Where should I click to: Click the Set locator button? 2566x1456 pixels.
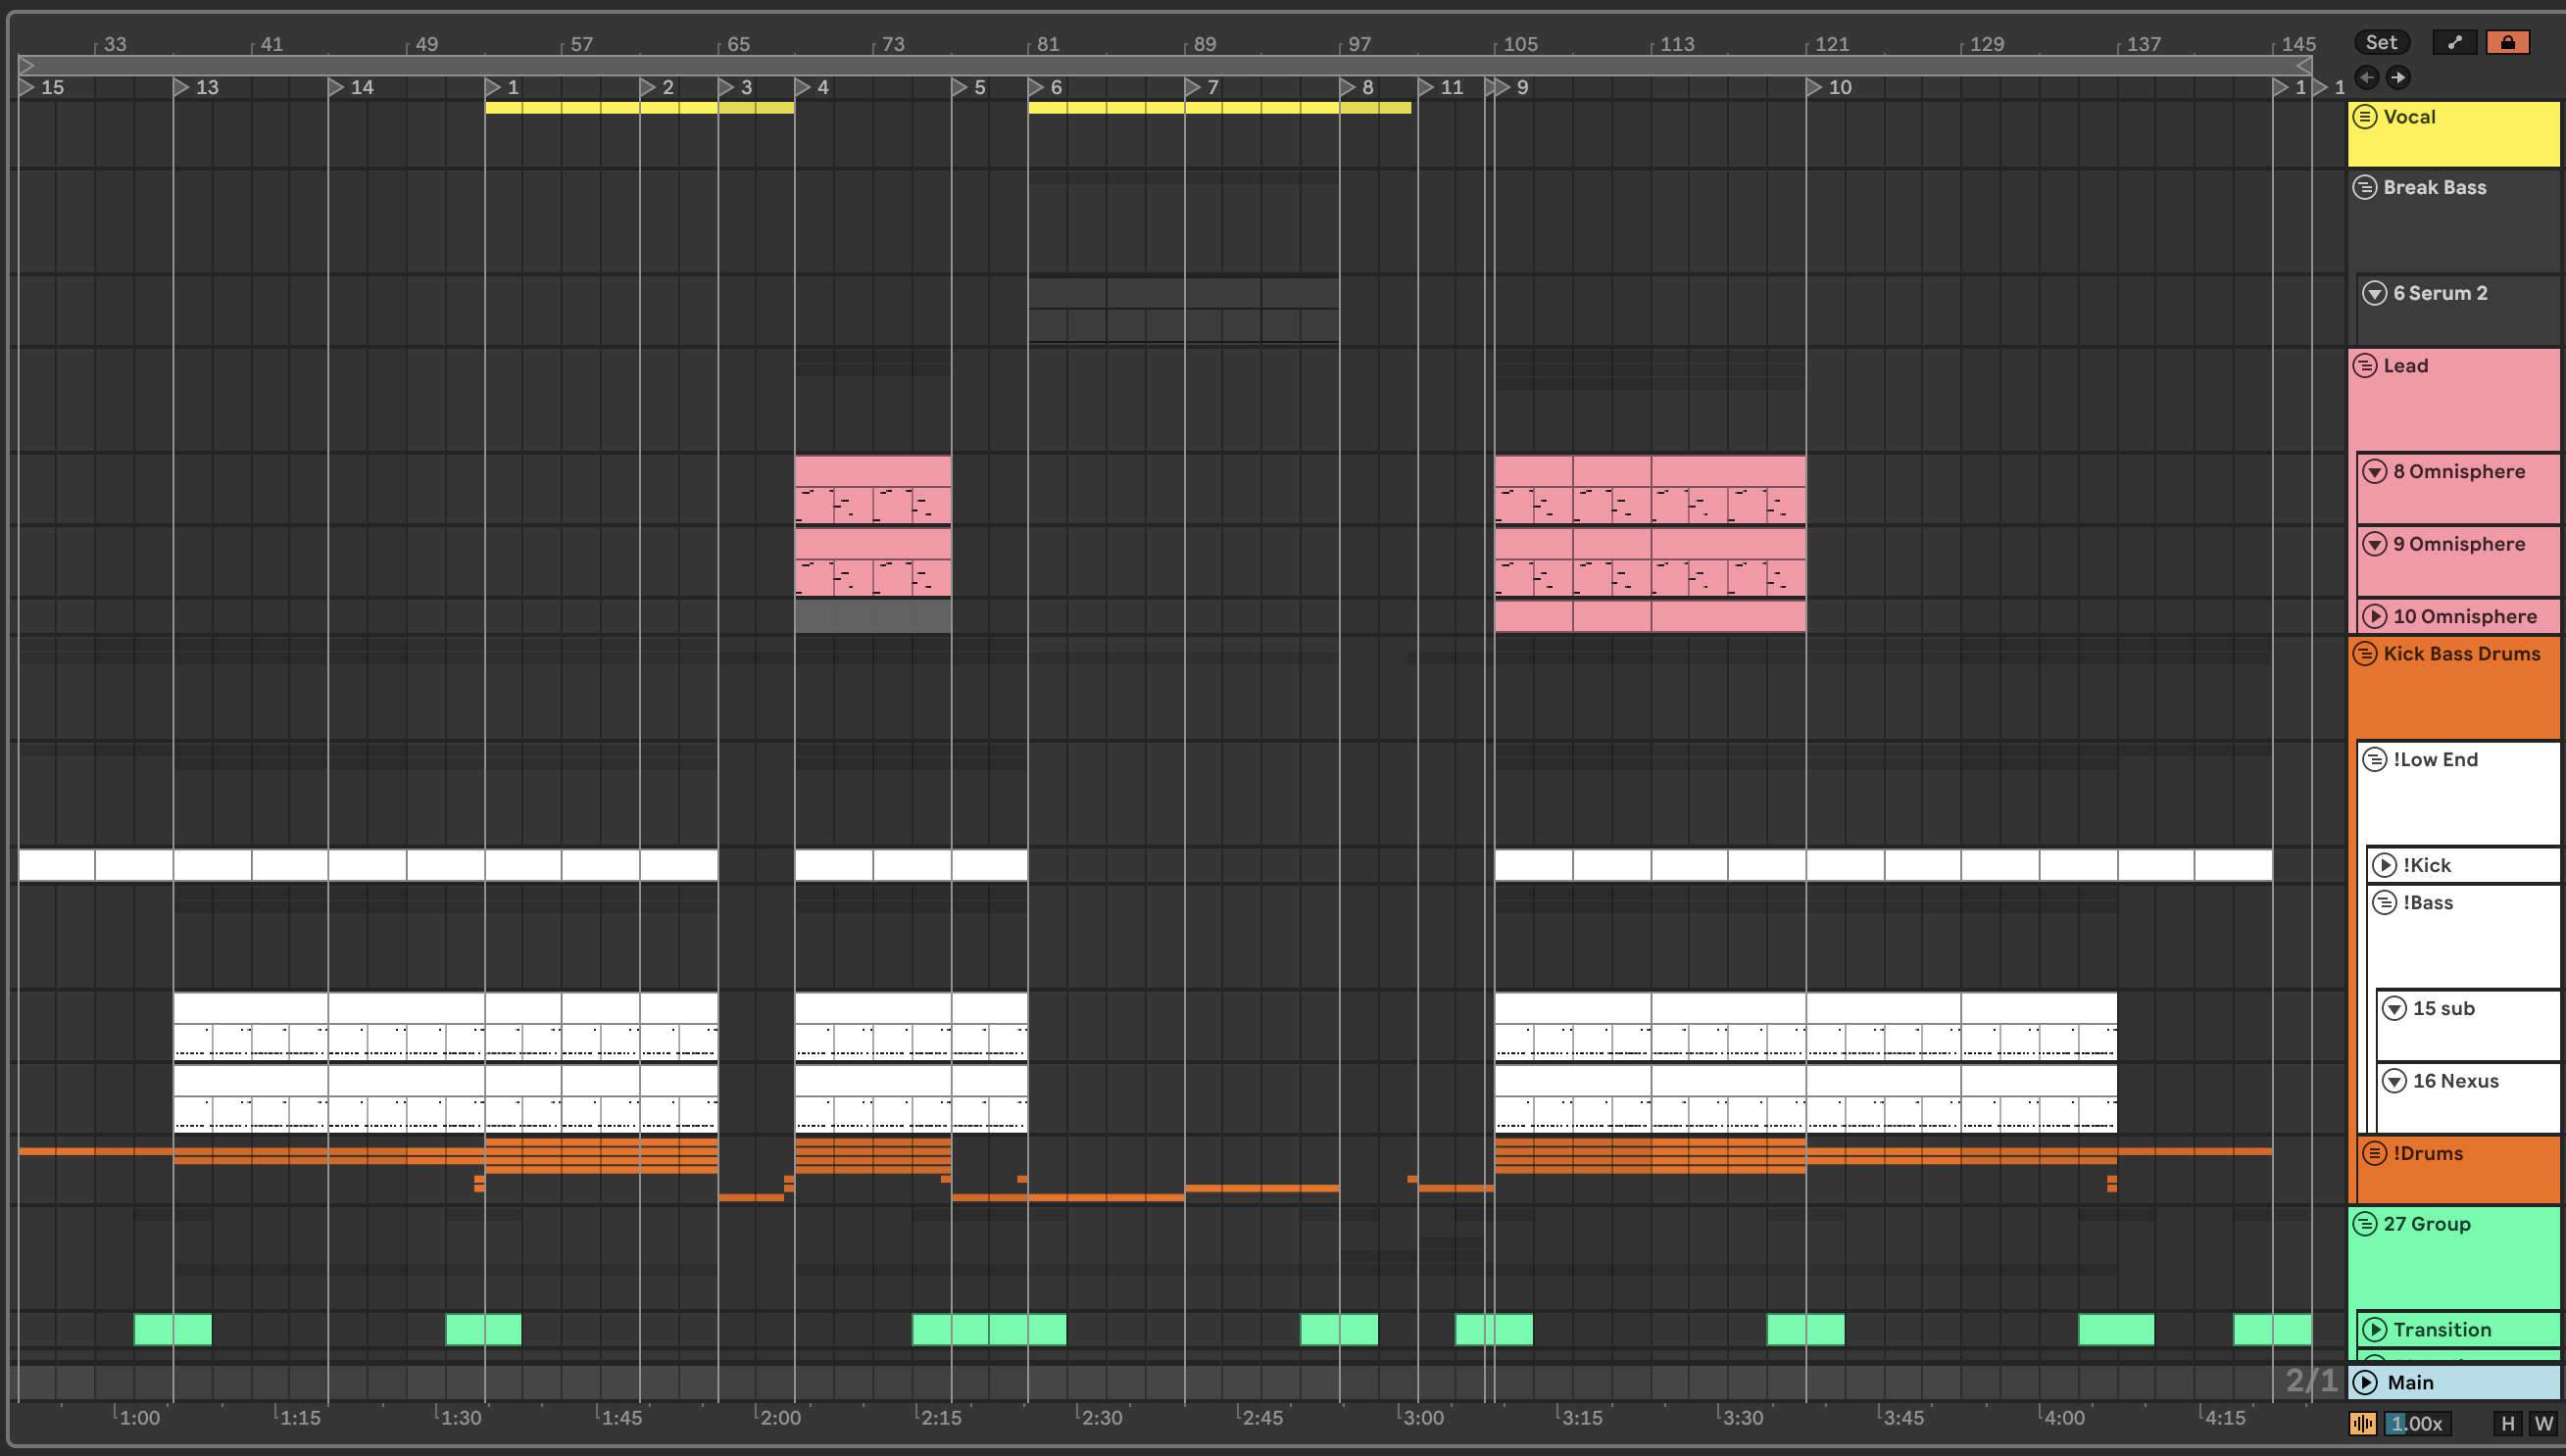click(2381, 42)
